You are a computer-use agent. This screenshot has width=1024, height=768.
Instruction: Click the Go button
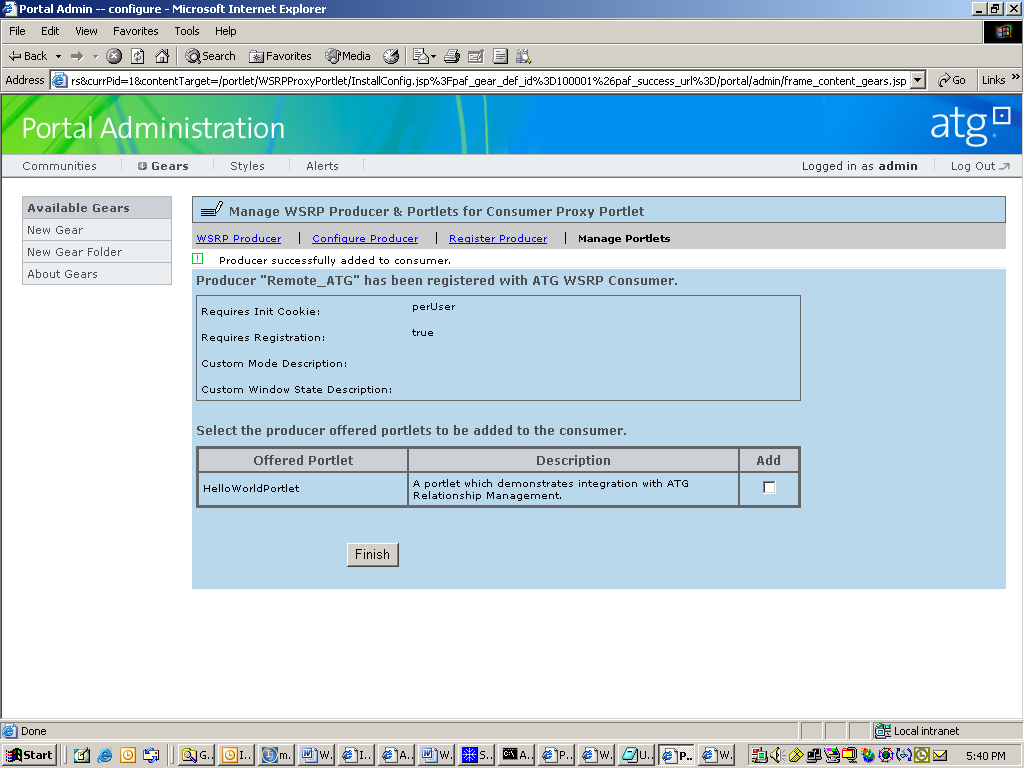(x=952, y=80)
